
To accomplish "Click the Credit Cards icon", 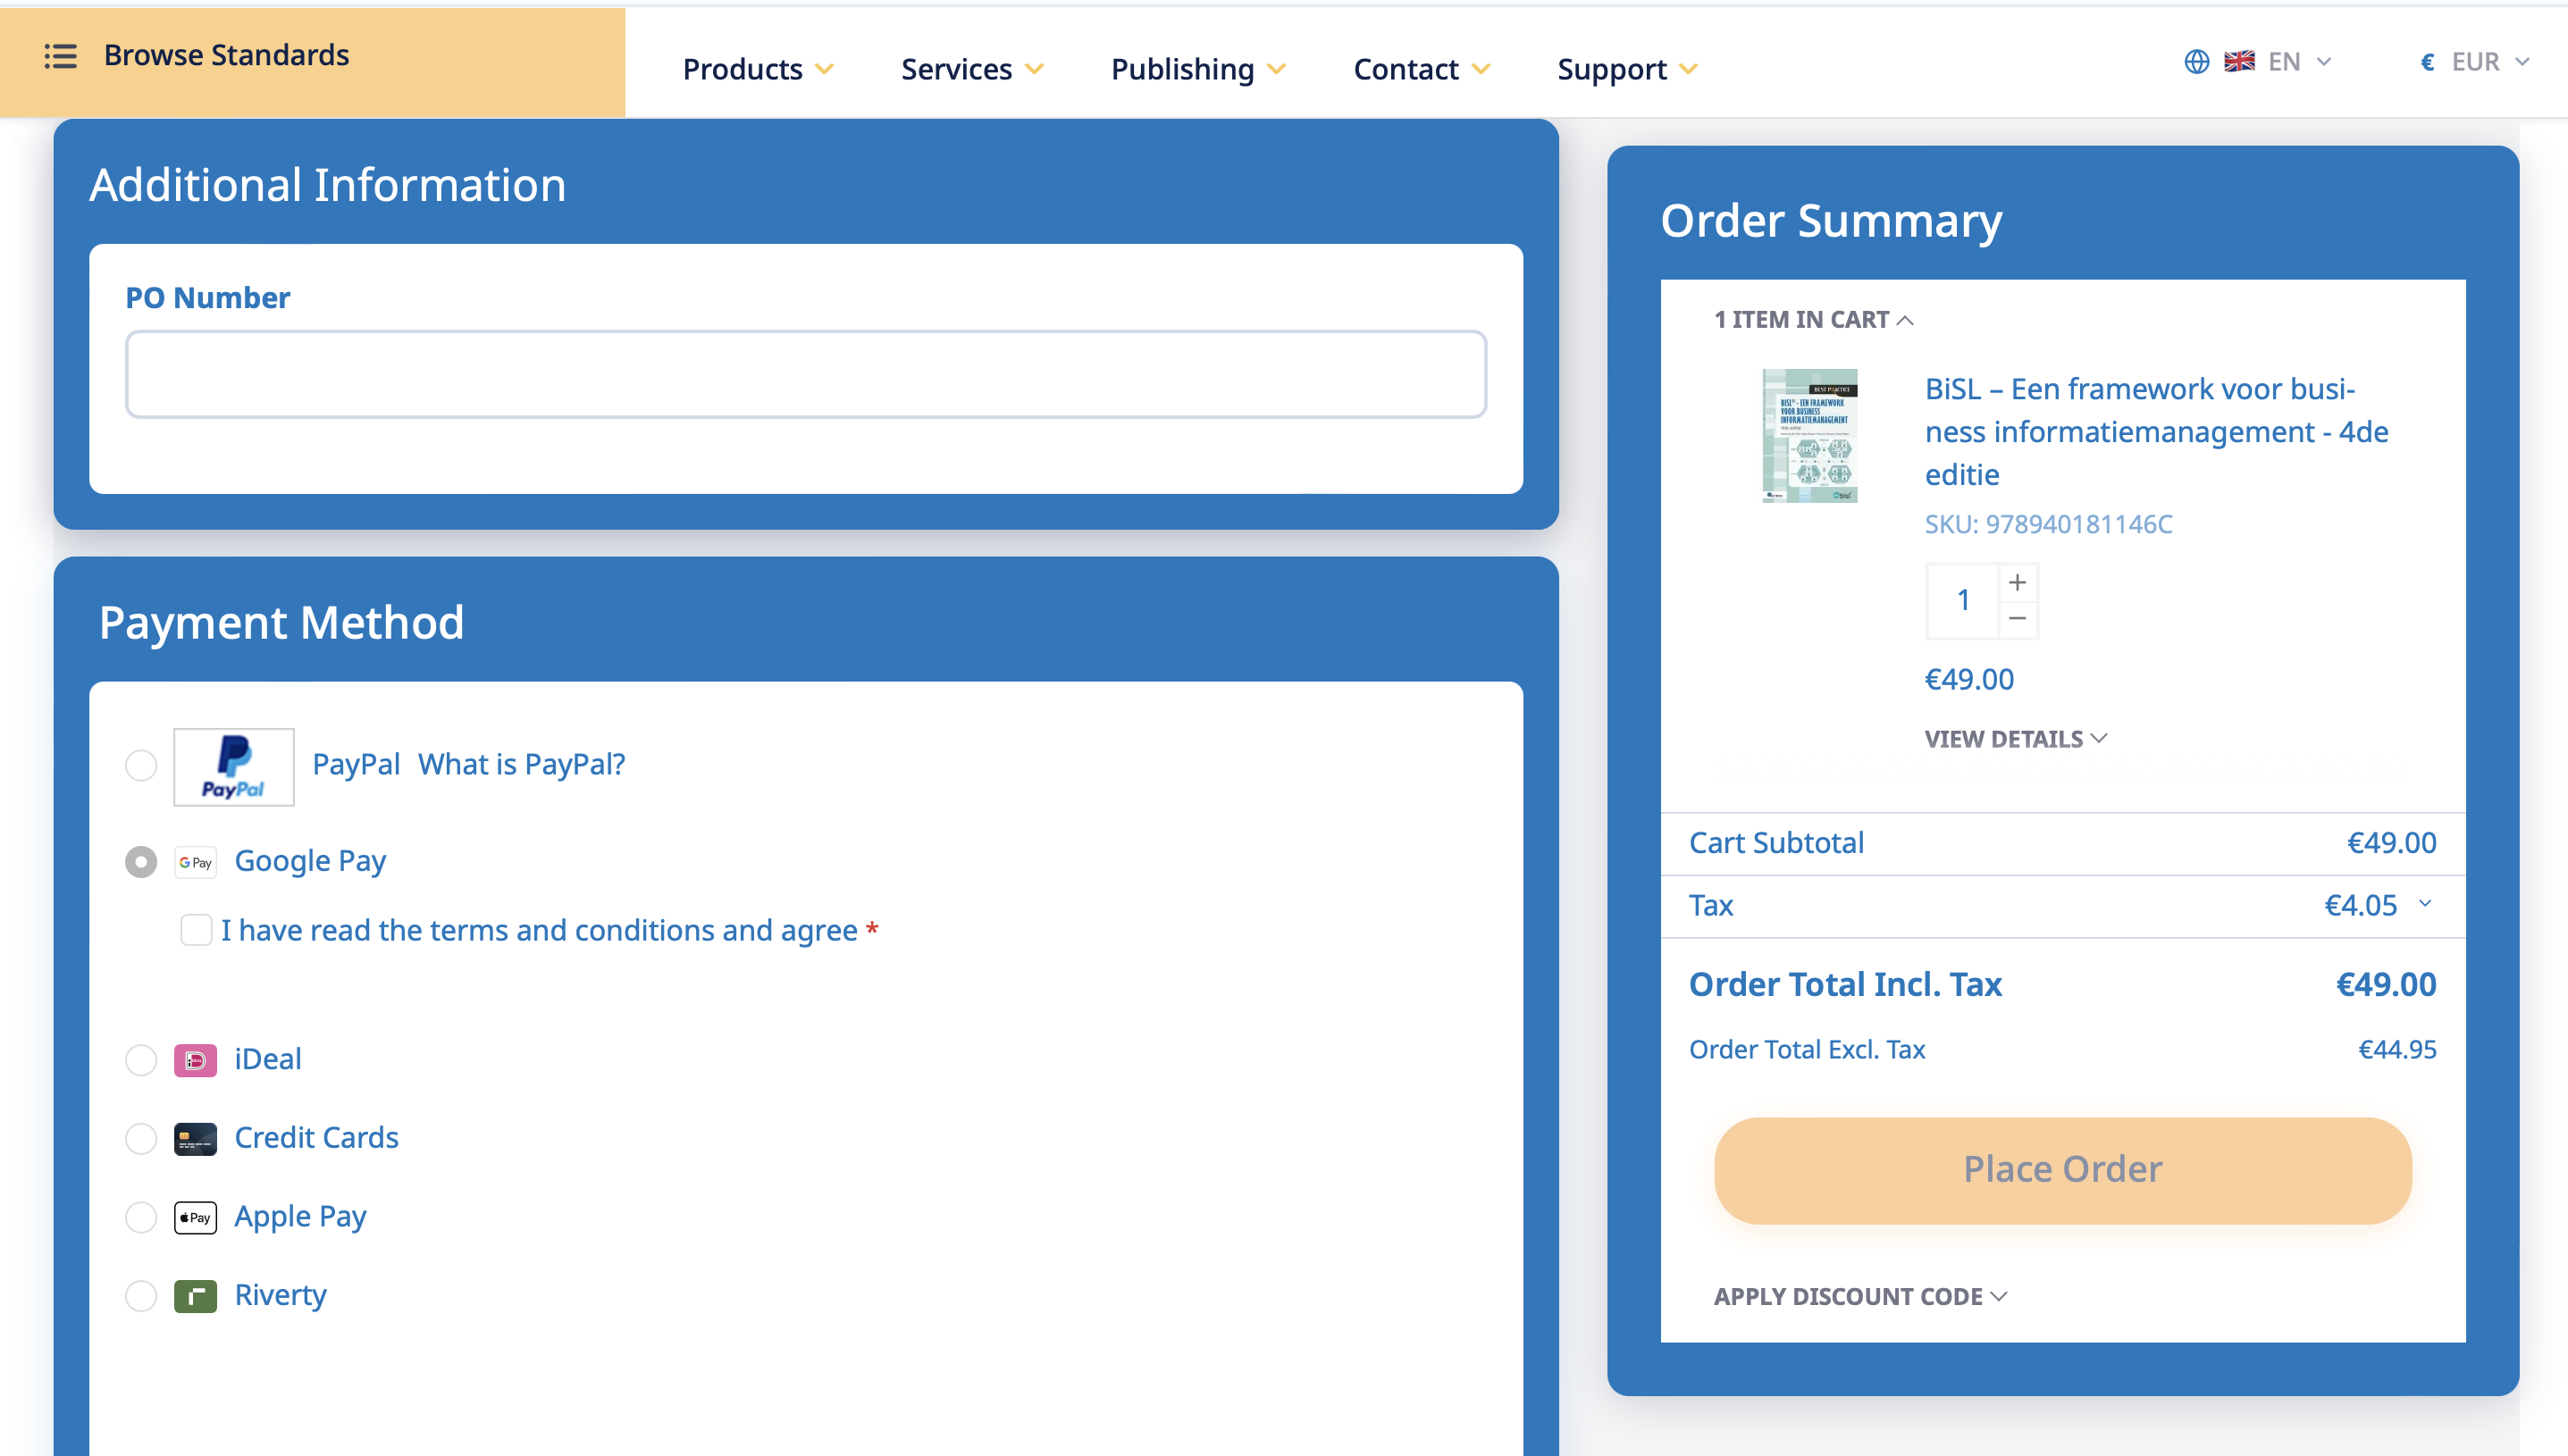I will coord(195,1139).
